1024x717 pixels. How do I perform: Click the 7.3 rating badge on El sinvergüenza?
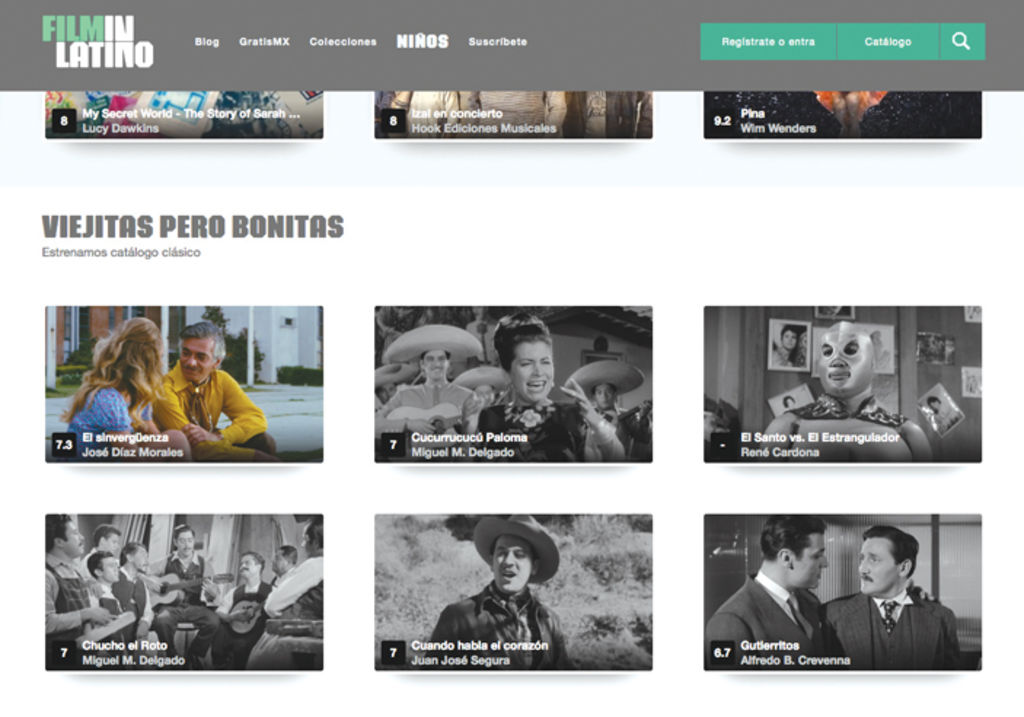[x=64, y=445]
